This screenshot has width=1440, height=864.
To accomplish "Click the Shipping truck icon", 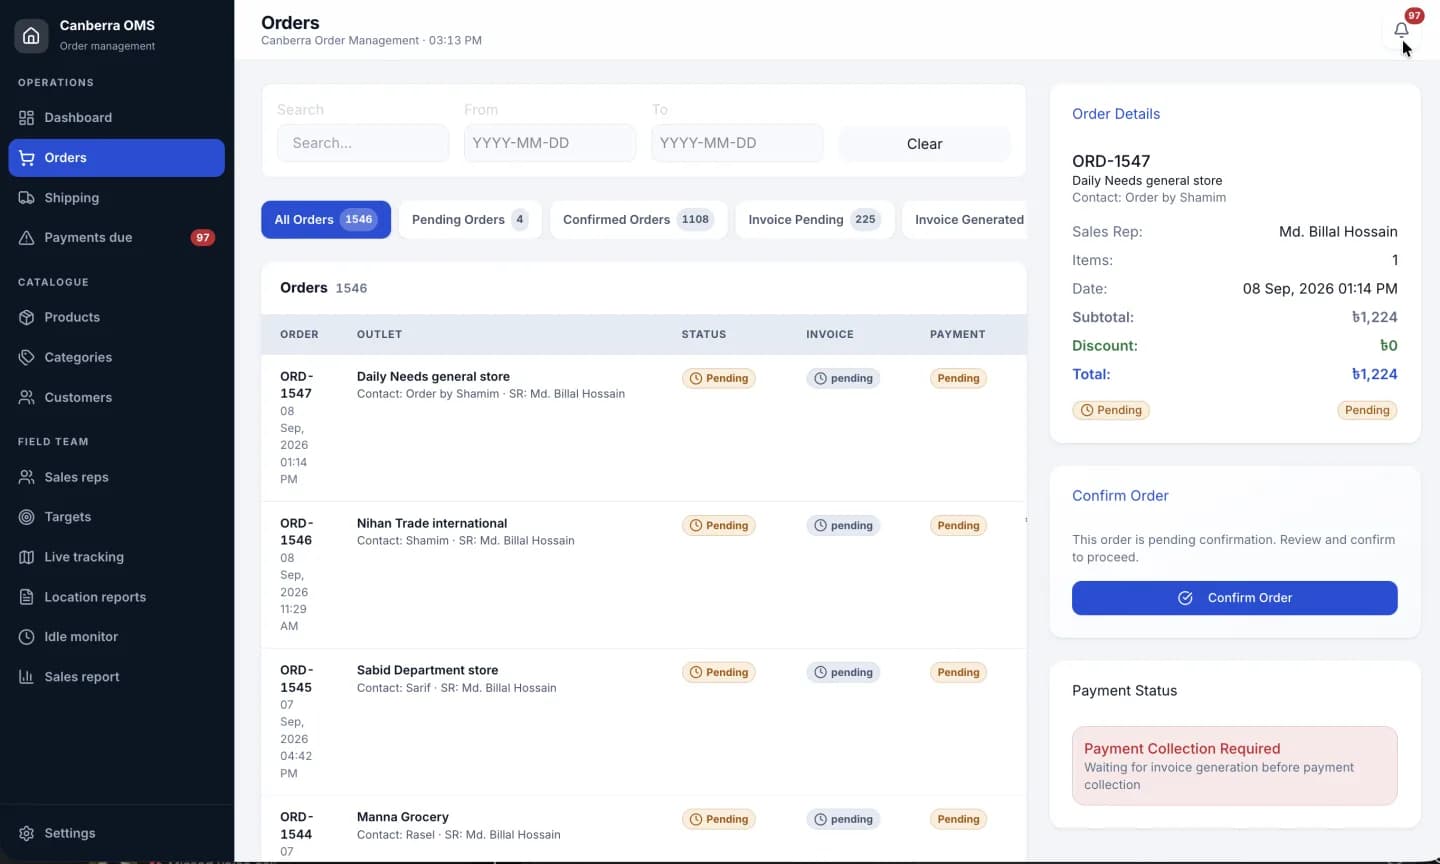I will point(27,198).
